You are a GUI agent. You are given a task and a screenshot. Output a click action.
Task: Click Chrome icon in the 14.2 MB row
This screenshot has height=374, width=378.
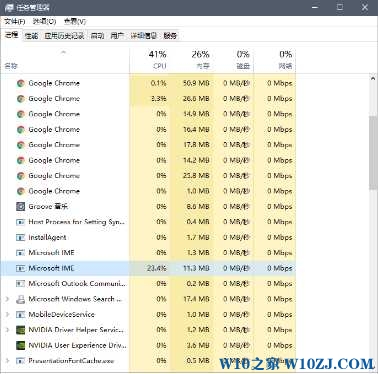click(21, 160)
